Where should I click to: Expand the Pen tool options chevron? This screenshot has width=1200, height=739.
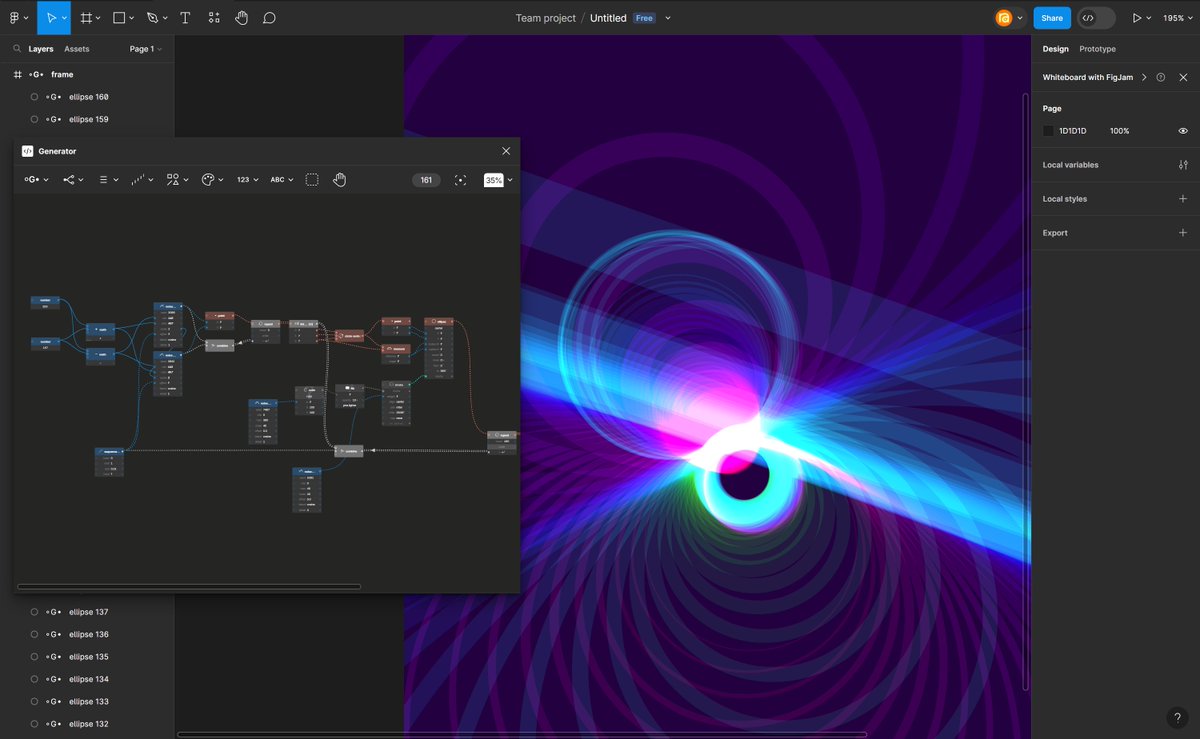(x=166, y=18)
